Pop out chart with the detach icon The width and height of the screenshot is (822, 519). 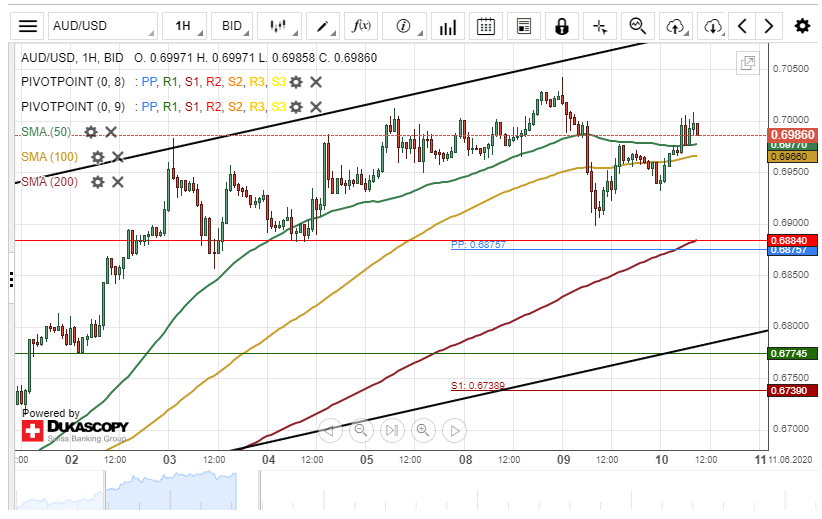pos(747,63)
